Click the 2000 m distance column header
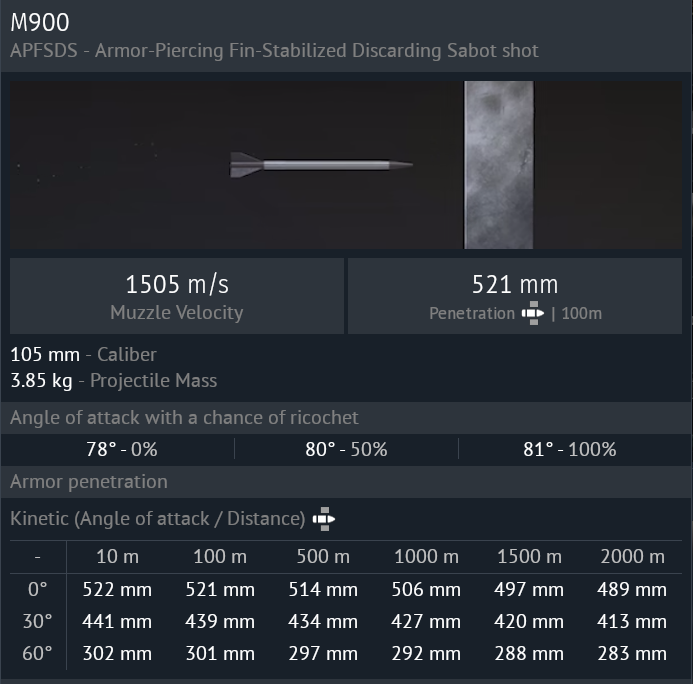This screenshot has width=693, height=684. click(x=632, y=556)
